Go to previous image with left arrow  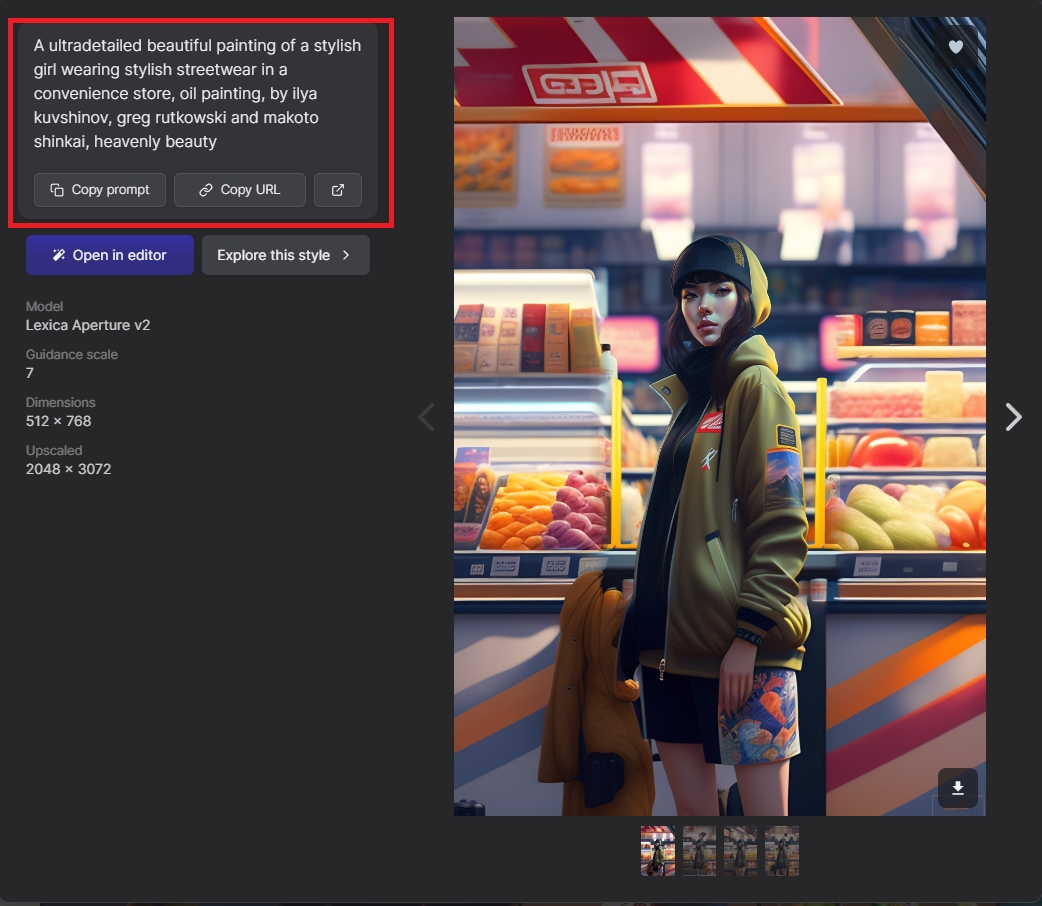427,417
